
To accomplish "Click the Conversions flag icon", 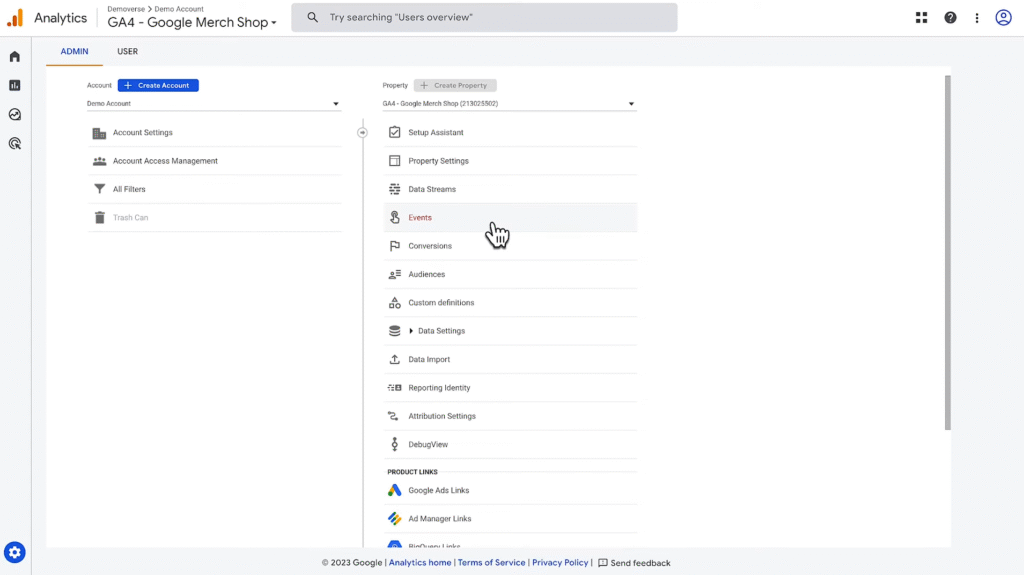I will pos(394,246).
